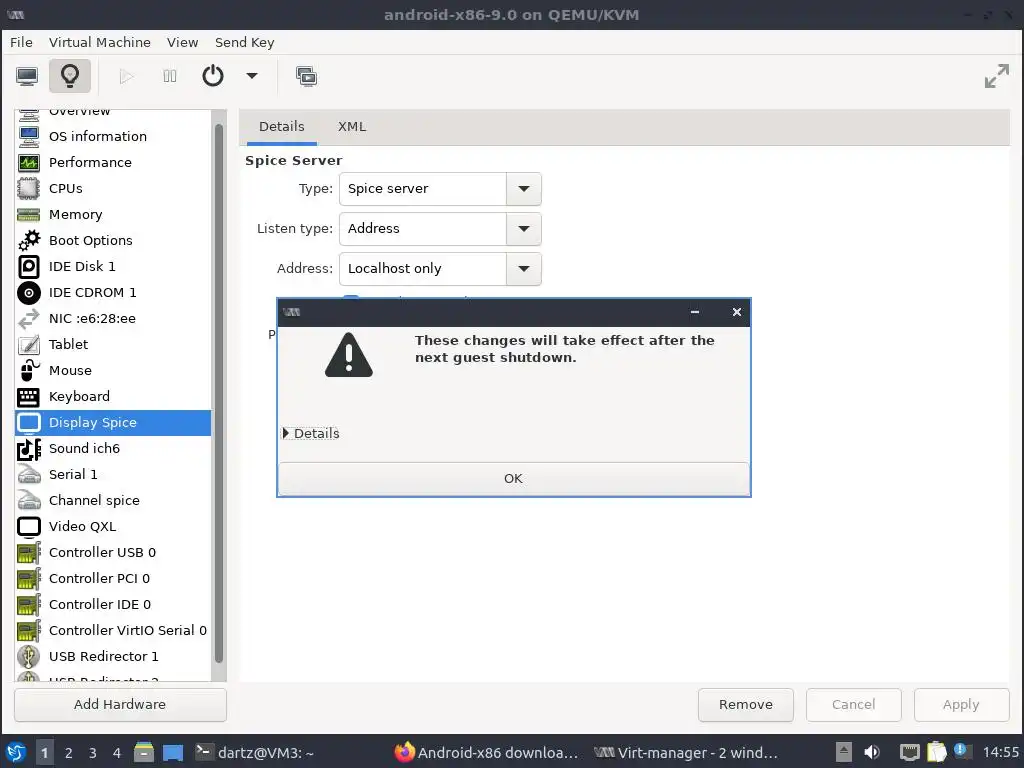Open the File menu
1024x768 pixels.
(21, 42)
